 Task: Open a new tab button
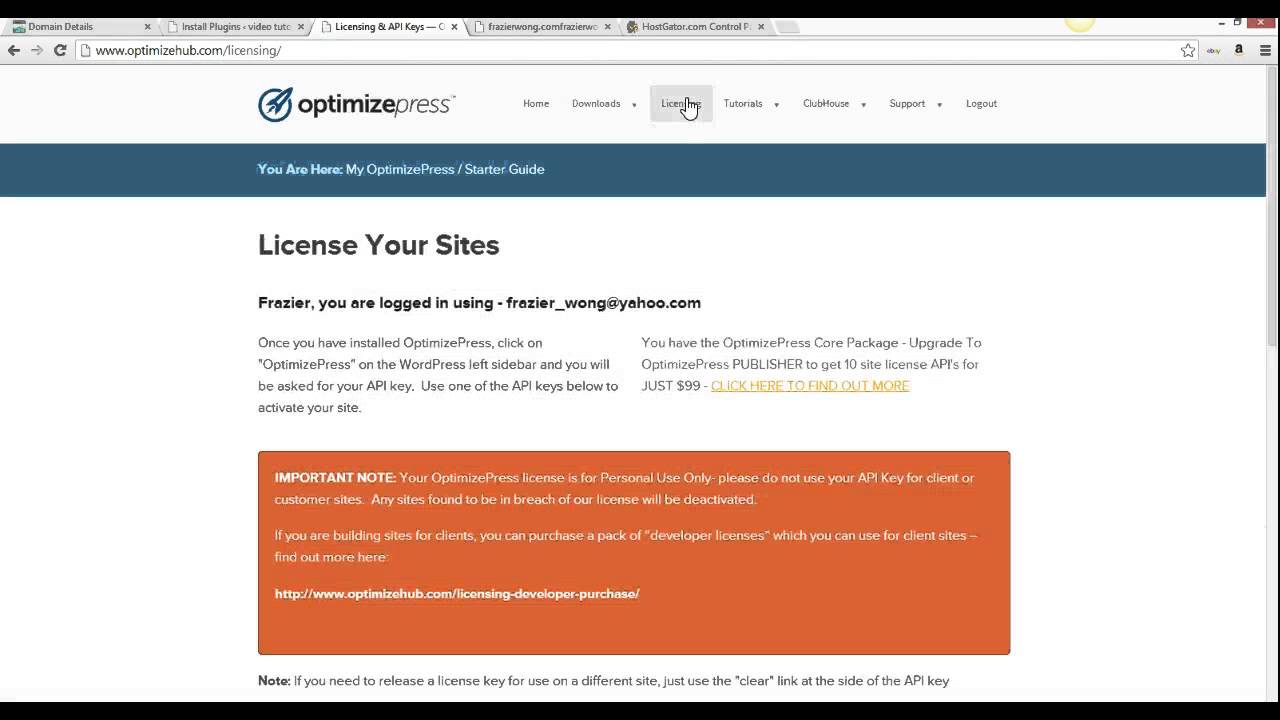click(x=788, y=27)
